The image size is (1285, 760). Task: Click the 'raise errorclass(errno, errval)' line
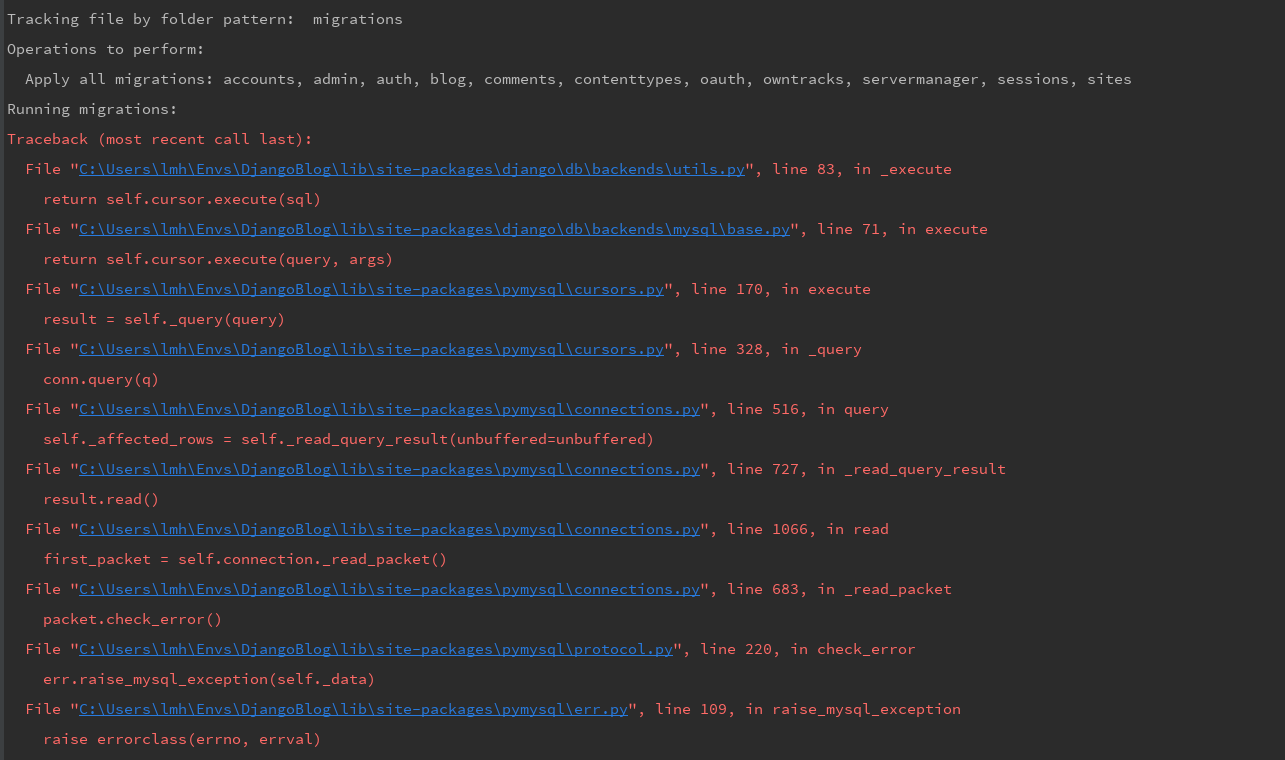click(182, 739)
